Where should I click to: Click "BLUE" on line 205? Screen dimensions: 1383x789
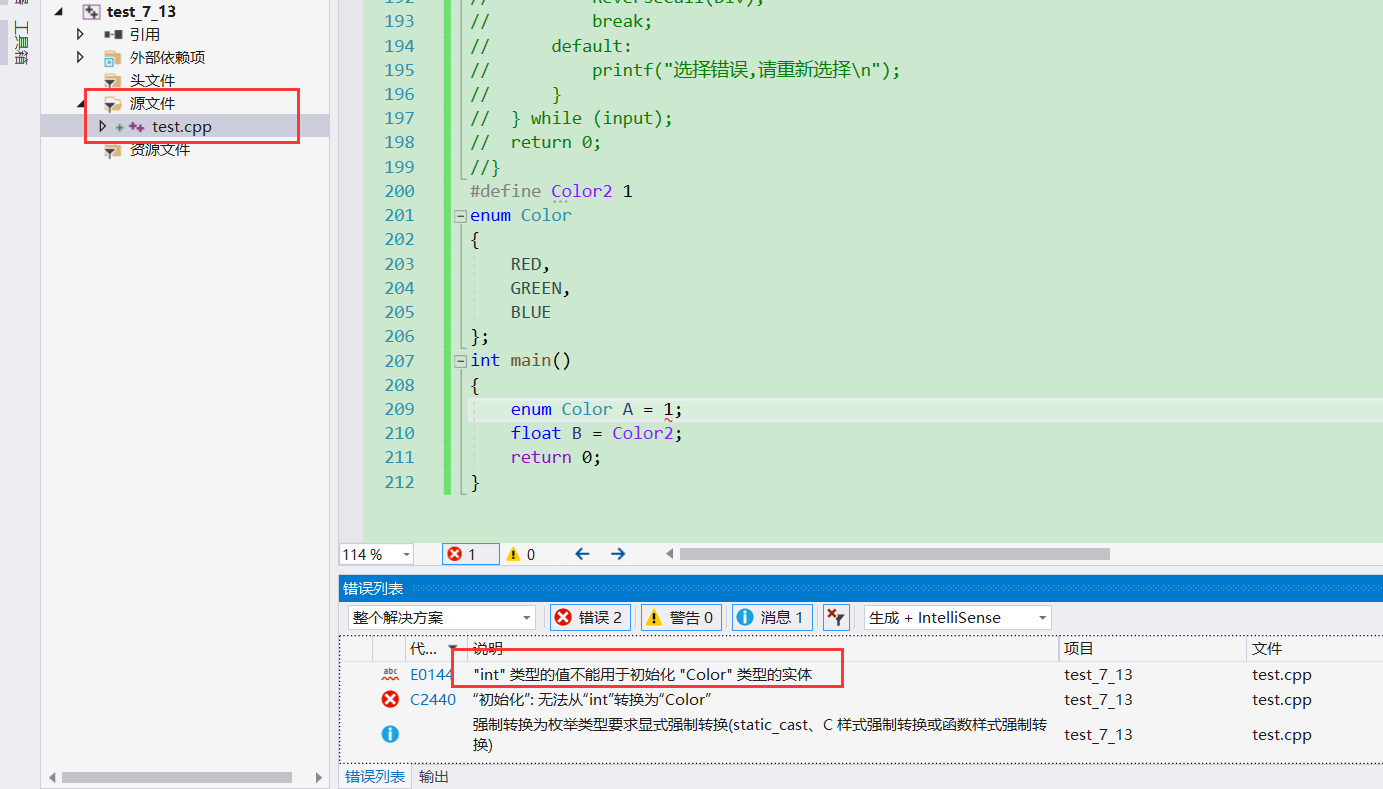(530, 312)
